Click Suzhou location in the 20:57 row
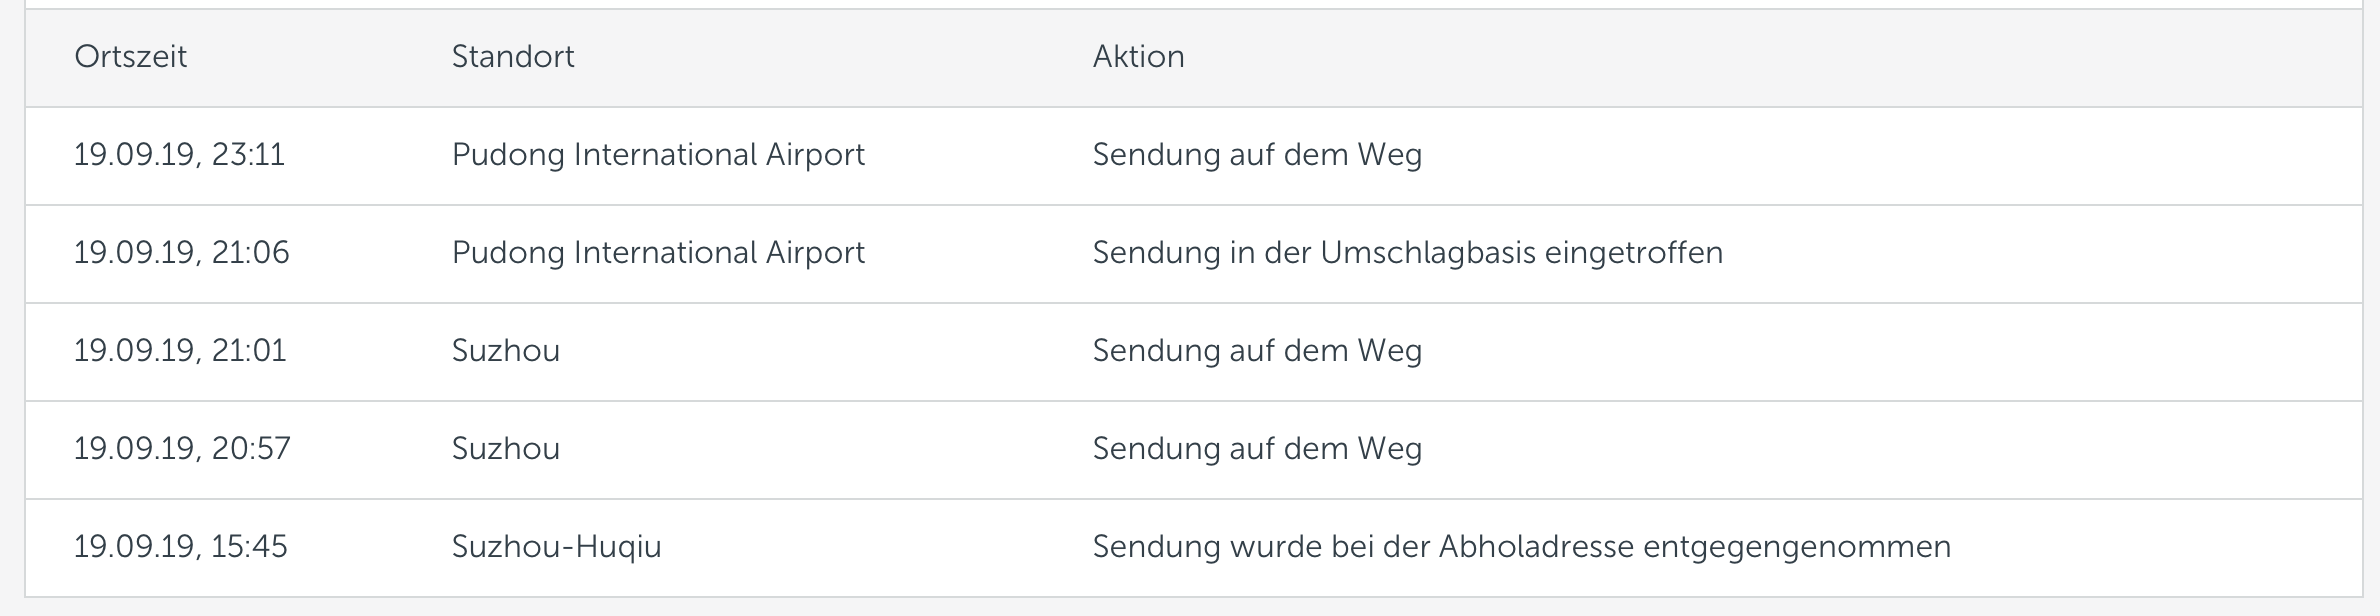Image resolution: width=2380 pixels, height=616 pixels. click(x=505, y=449)
